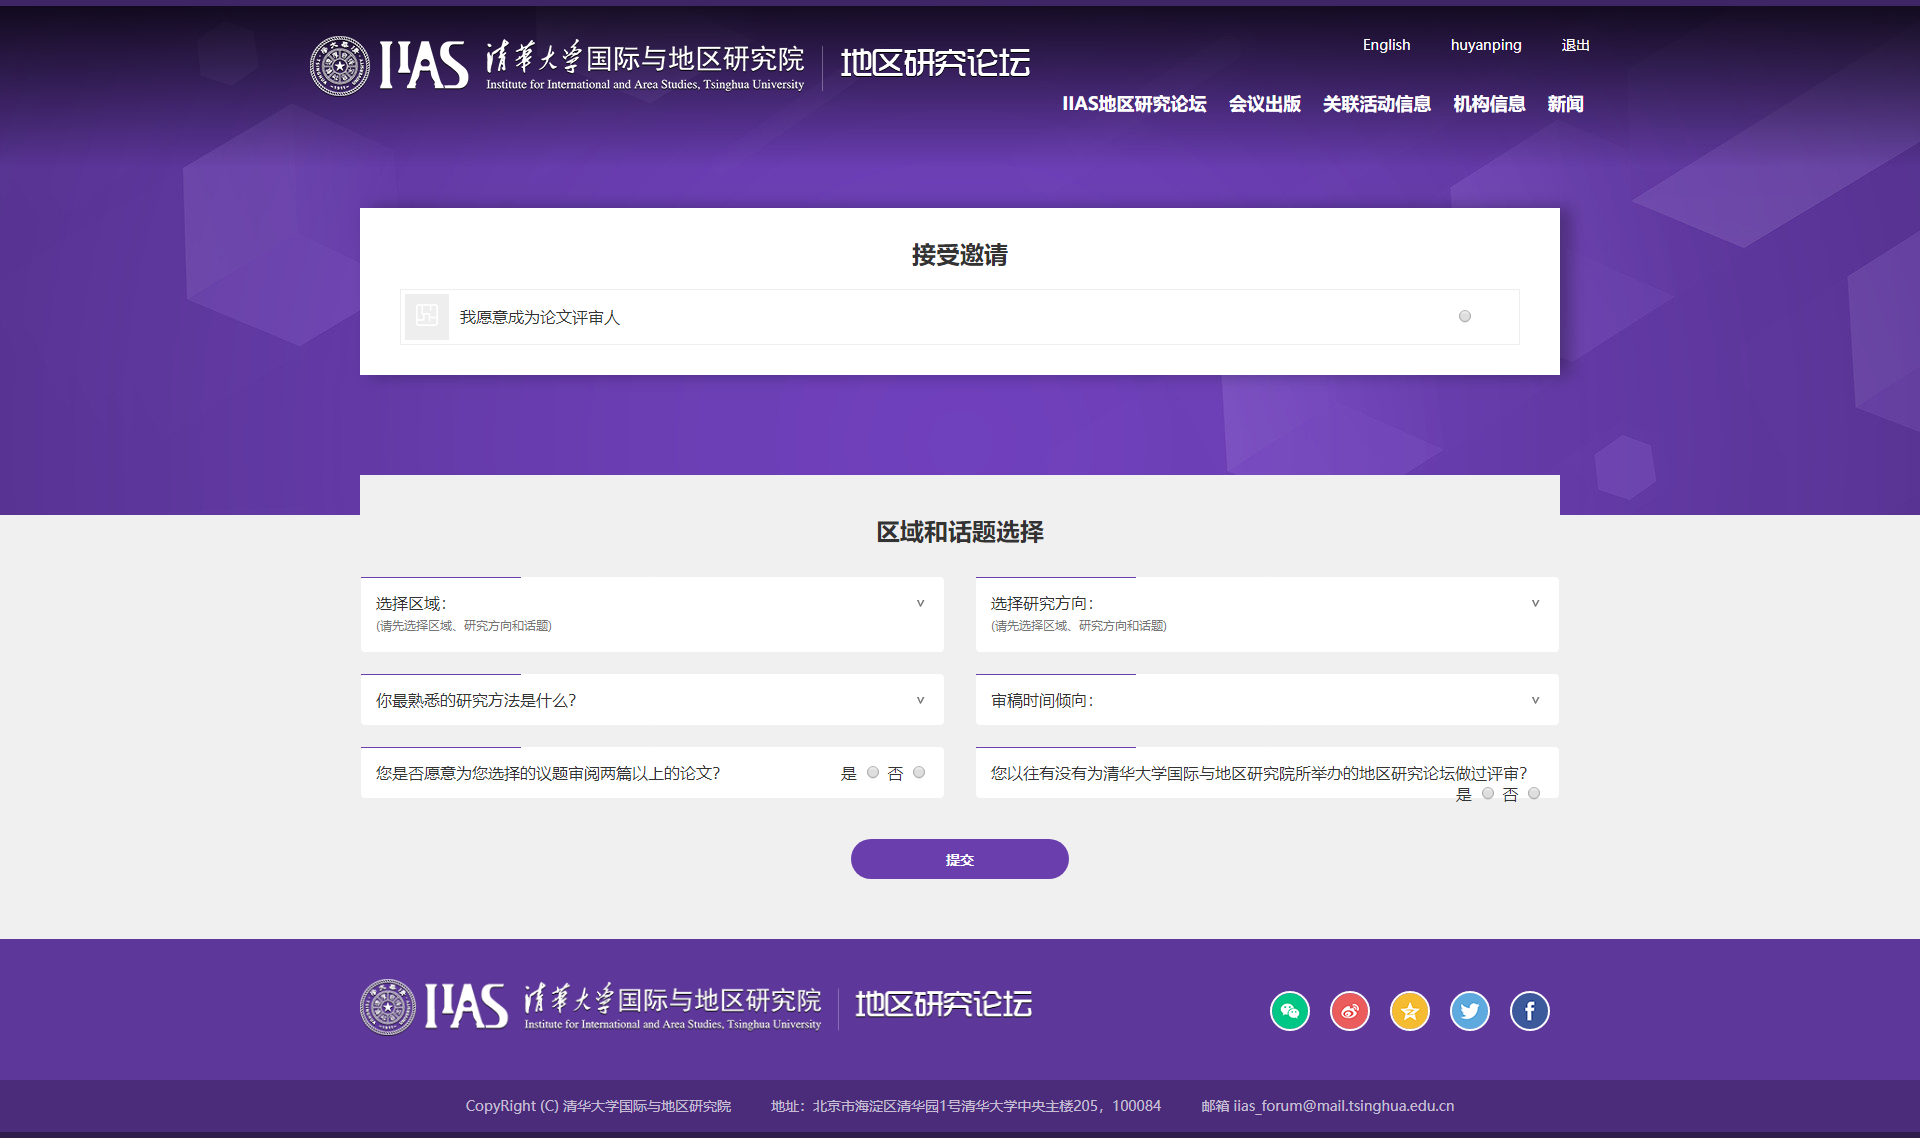The image size is (1920, 1138).
Task: Open the Twitter icon in the footer
Action: pyautogui.click(x=1470, y=1011)
